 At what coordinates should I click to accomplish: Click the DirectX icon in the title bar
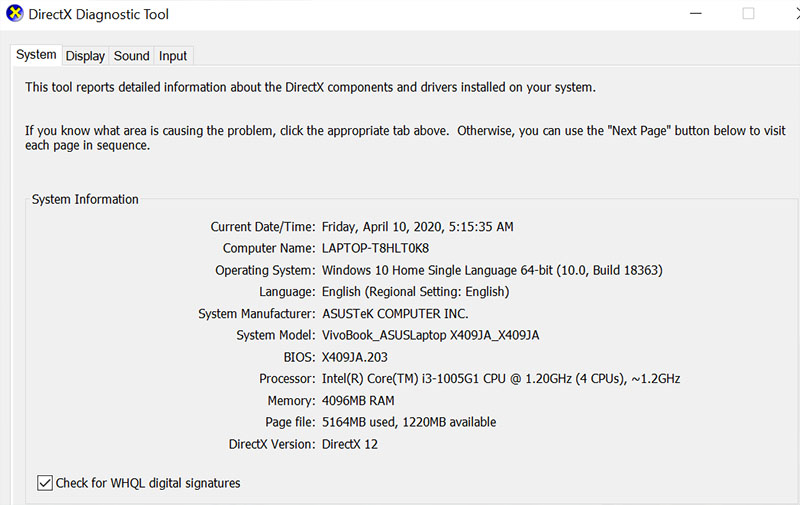click(x=15, y=14)
